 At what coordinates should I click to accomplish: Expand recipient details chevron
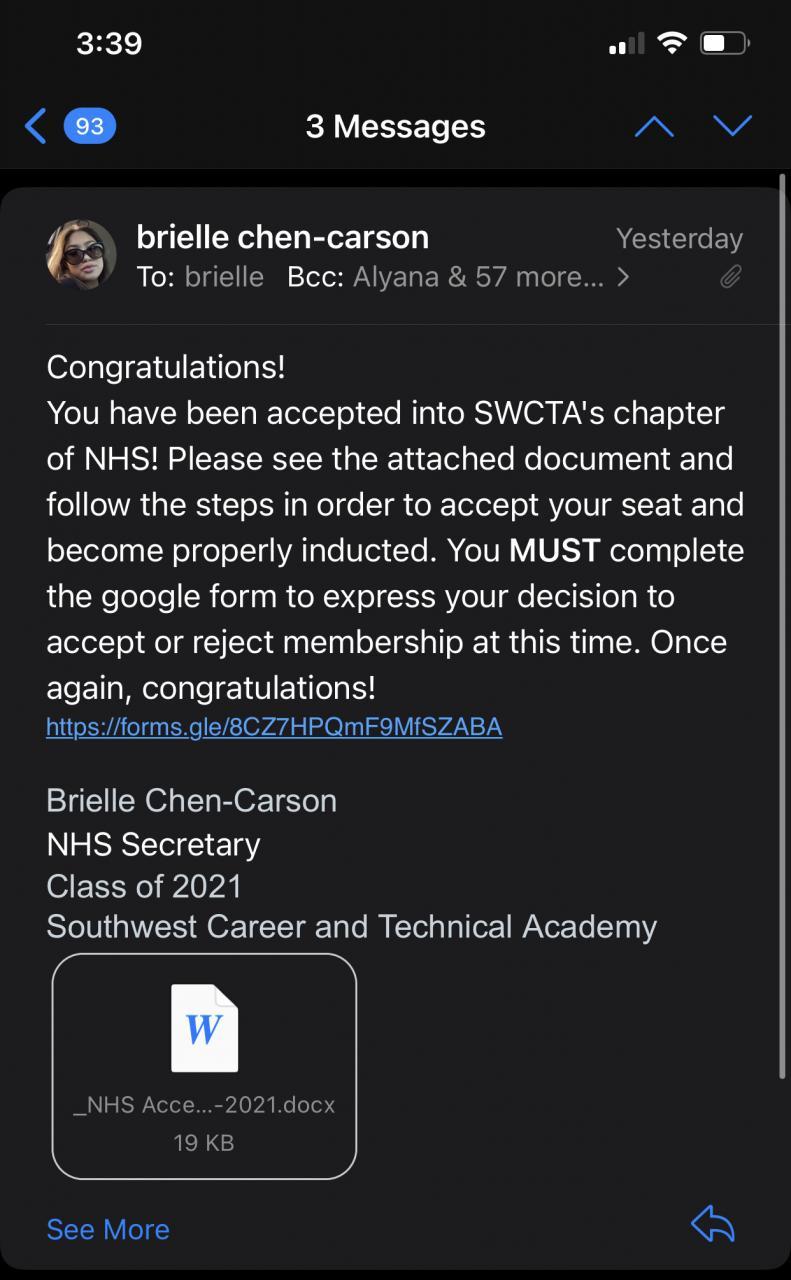pos(623,277)
